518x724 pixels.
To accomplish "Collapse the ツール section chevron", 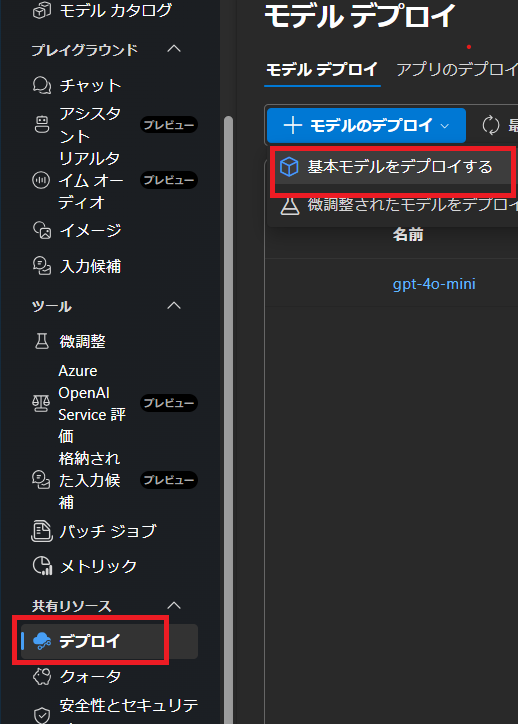I will (x=174, y=305).
